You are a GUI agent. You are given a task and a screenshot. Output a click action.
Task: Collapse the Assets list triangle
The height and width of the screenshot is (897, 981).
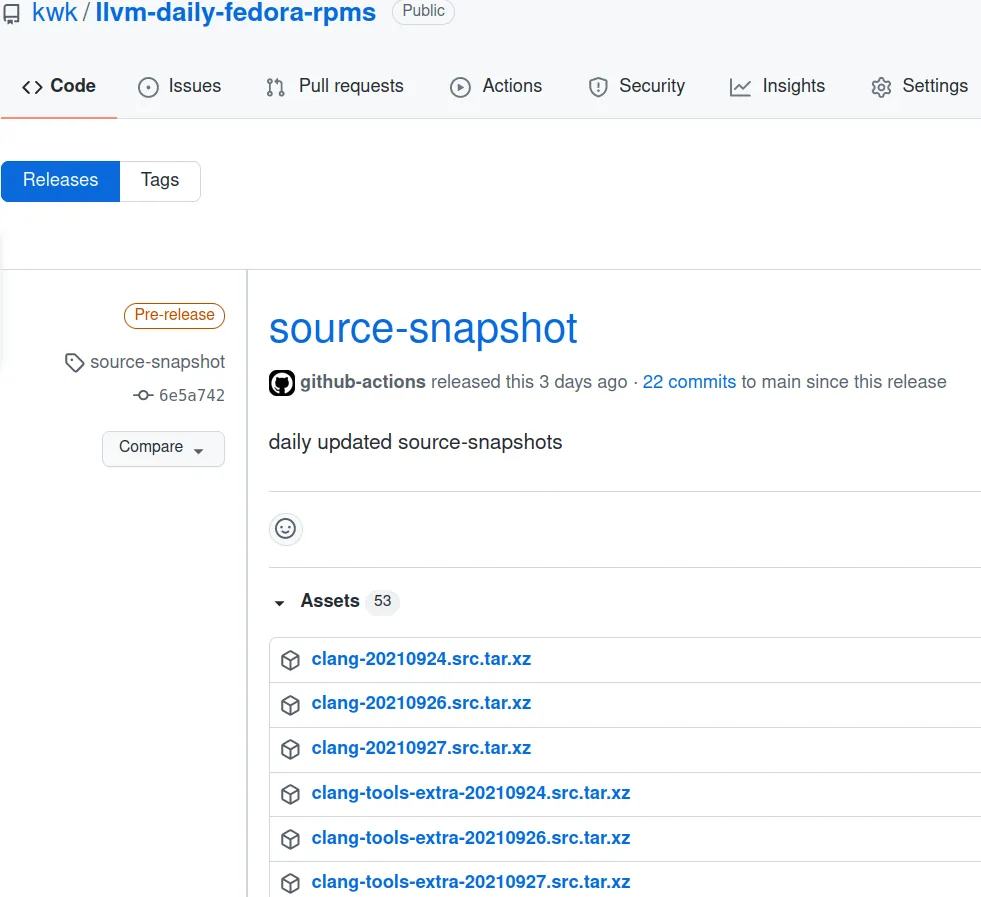279,603
